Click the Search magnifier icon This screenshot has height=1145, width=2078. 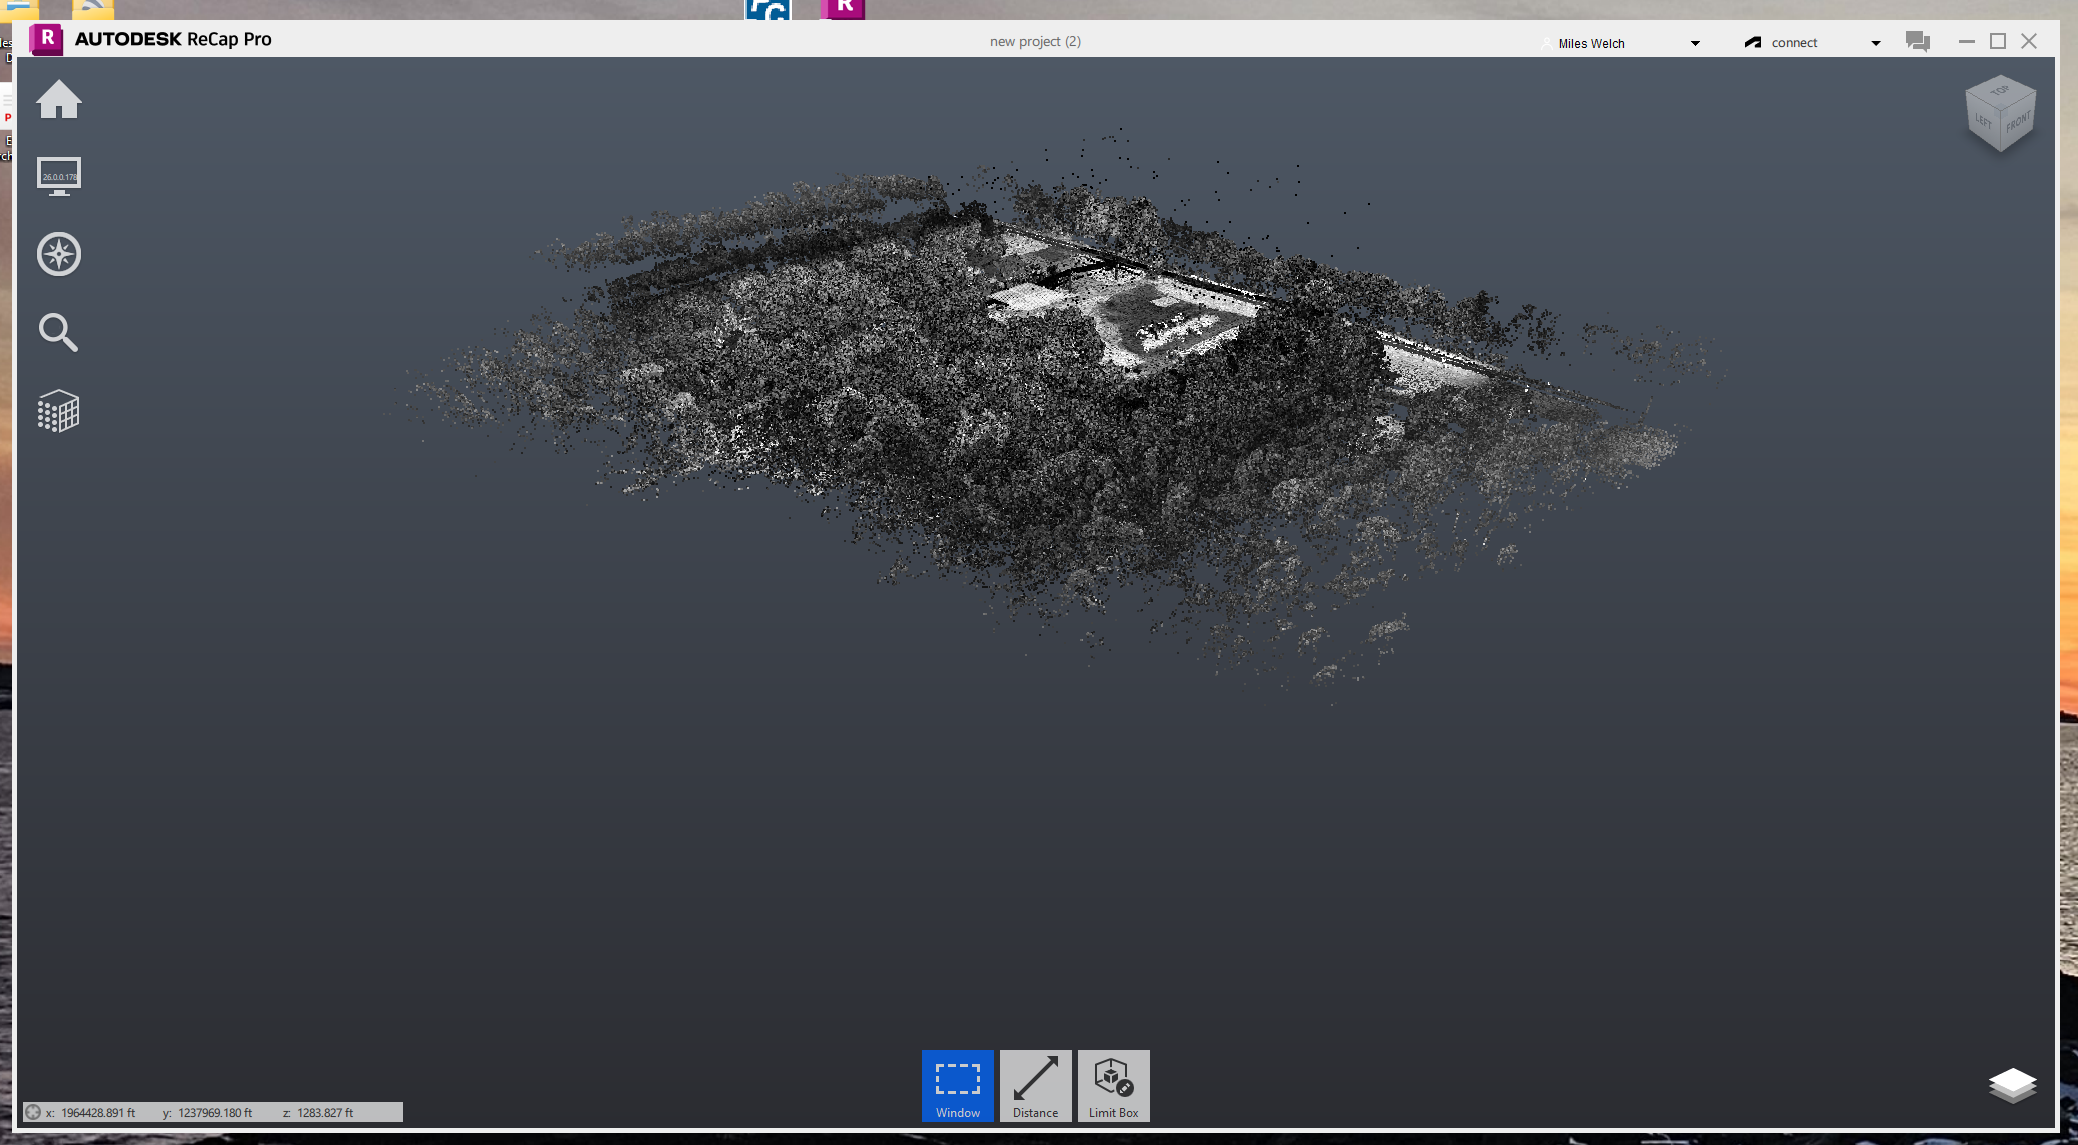[58, 332]
